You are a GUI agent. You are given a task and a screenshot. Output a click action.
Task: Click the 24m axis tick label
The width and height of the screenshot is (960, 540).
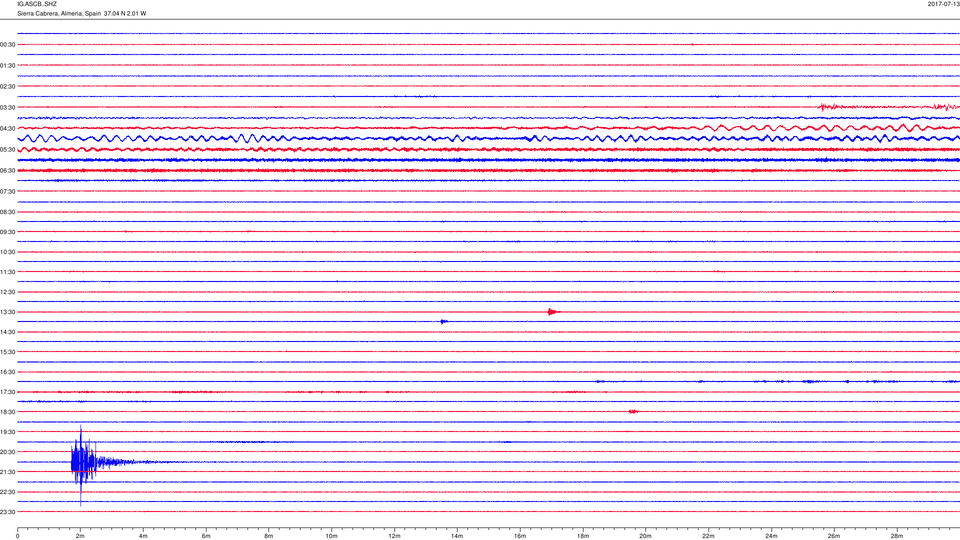[771, 536]
